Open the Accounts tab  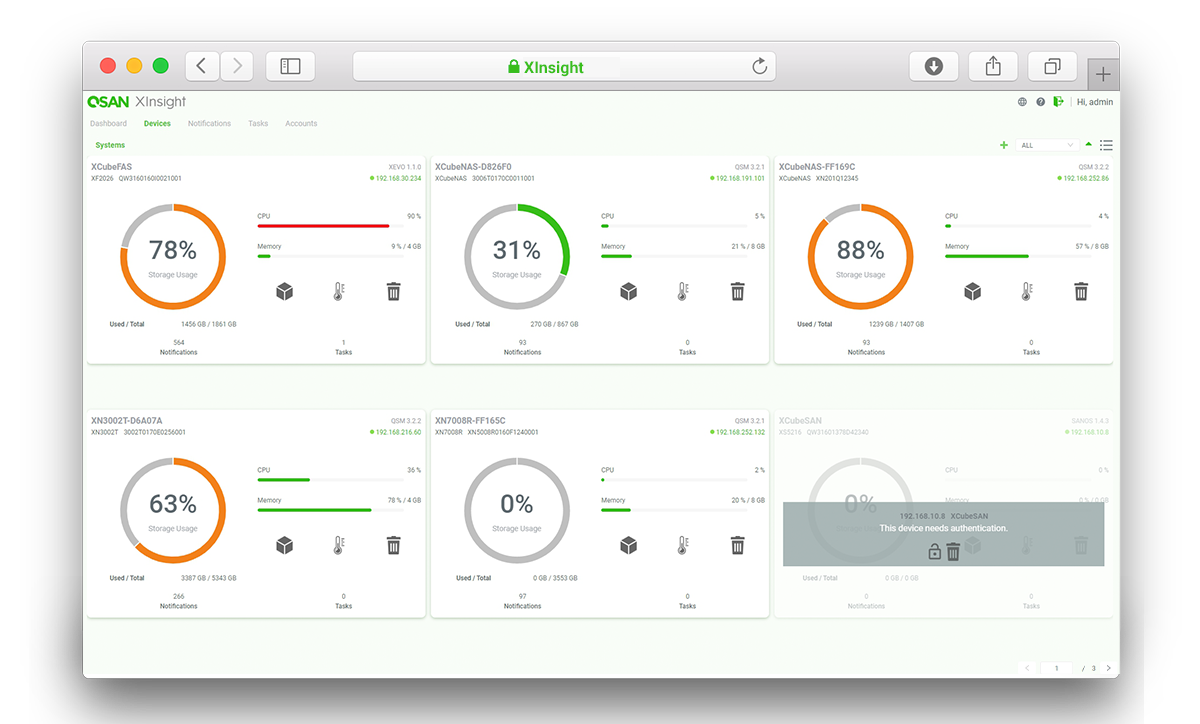point(301,124)
